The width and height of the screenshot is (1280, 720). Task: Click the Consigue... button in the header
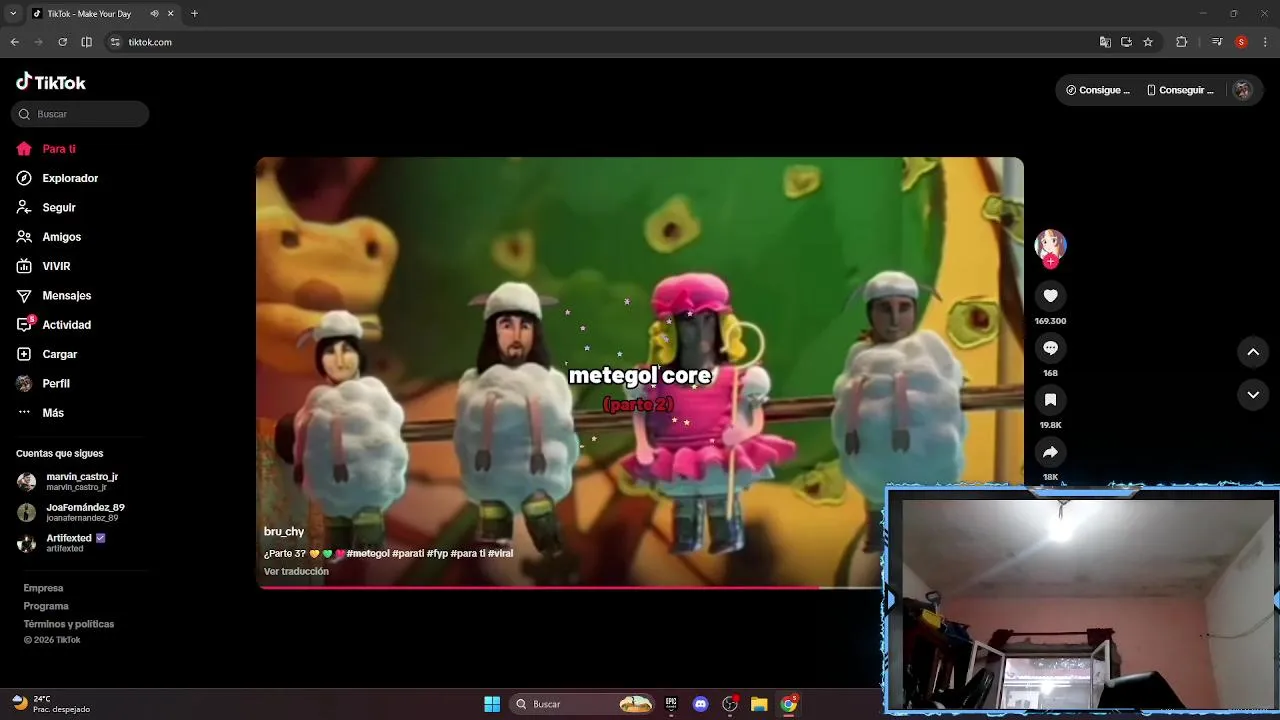coord(1098,90)
